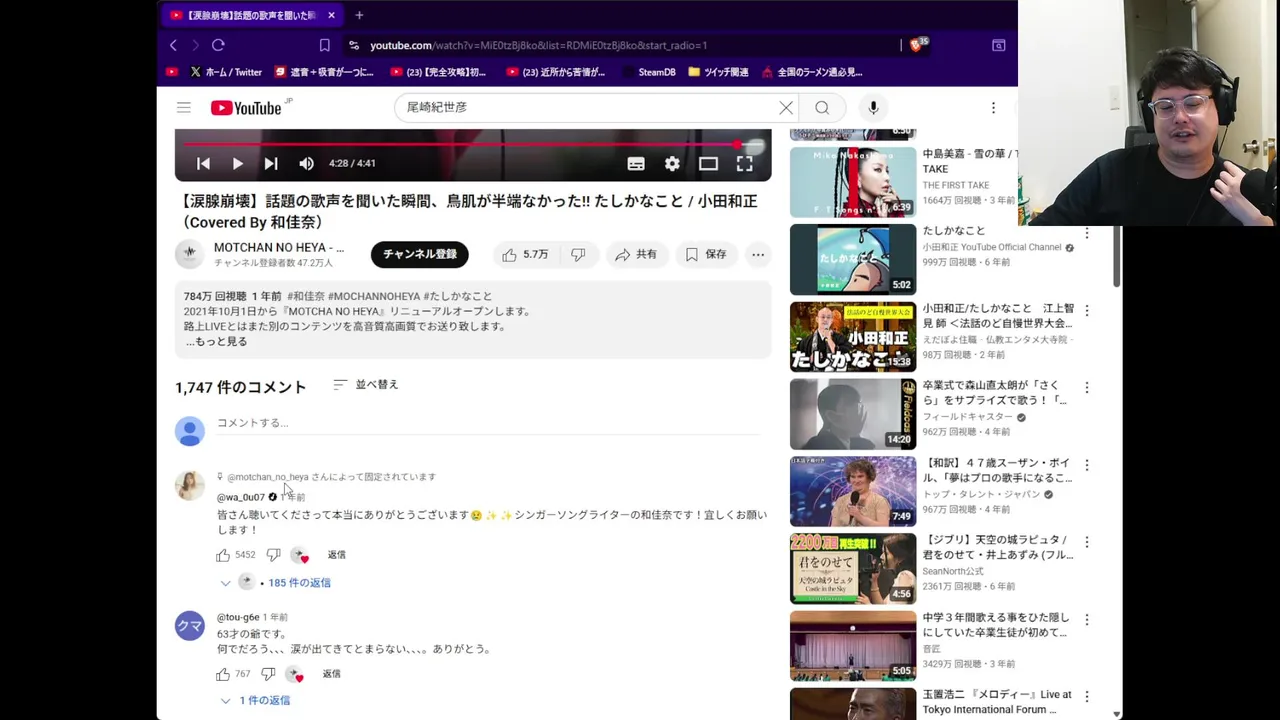Screen dimensions: 1280x720
Task: Enter fullscreen video mode
Action: (744, 163)
